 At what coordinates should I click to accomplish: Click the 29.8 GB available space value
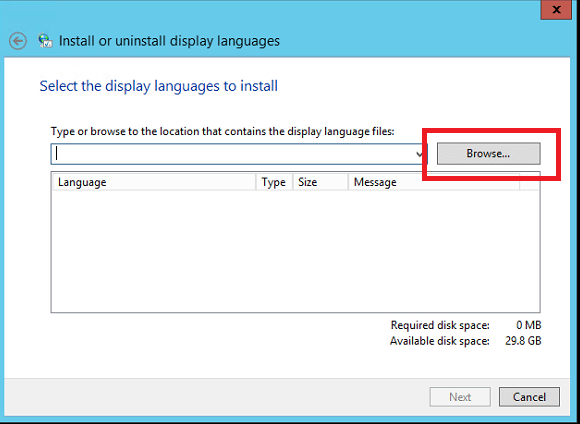pyautogui.click(x=523, y=341)
